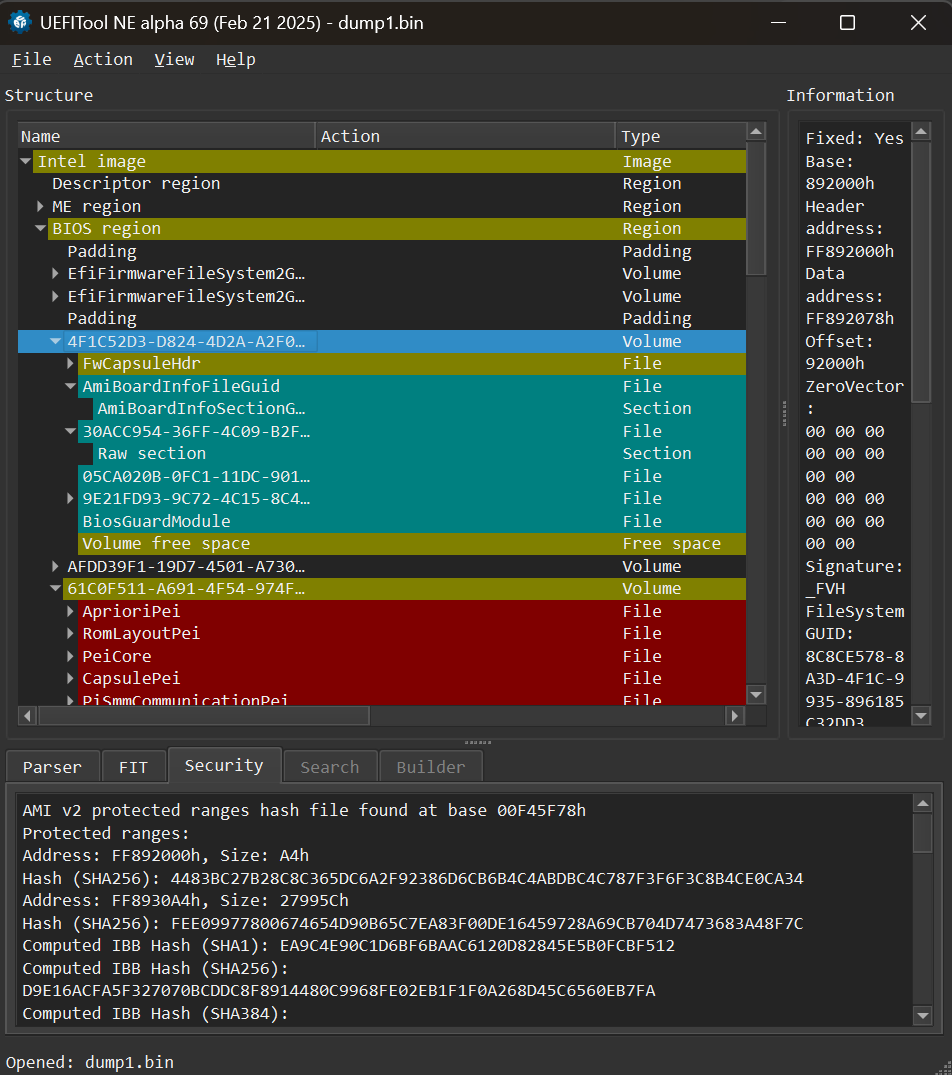Click the Type column header

tap(681, 136)
